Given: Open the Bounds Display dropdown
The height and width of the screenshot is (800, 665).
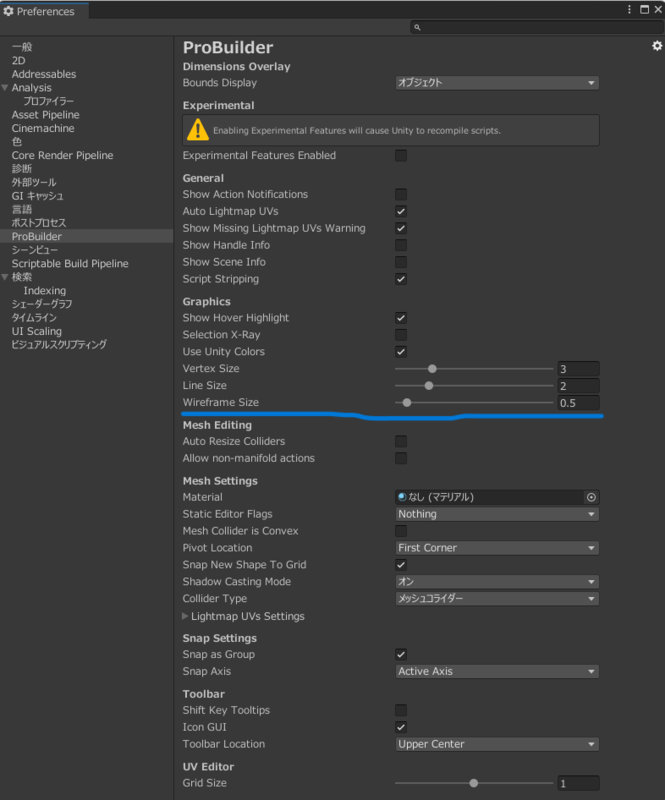Looking at the screenshot, I should (497, 83).
